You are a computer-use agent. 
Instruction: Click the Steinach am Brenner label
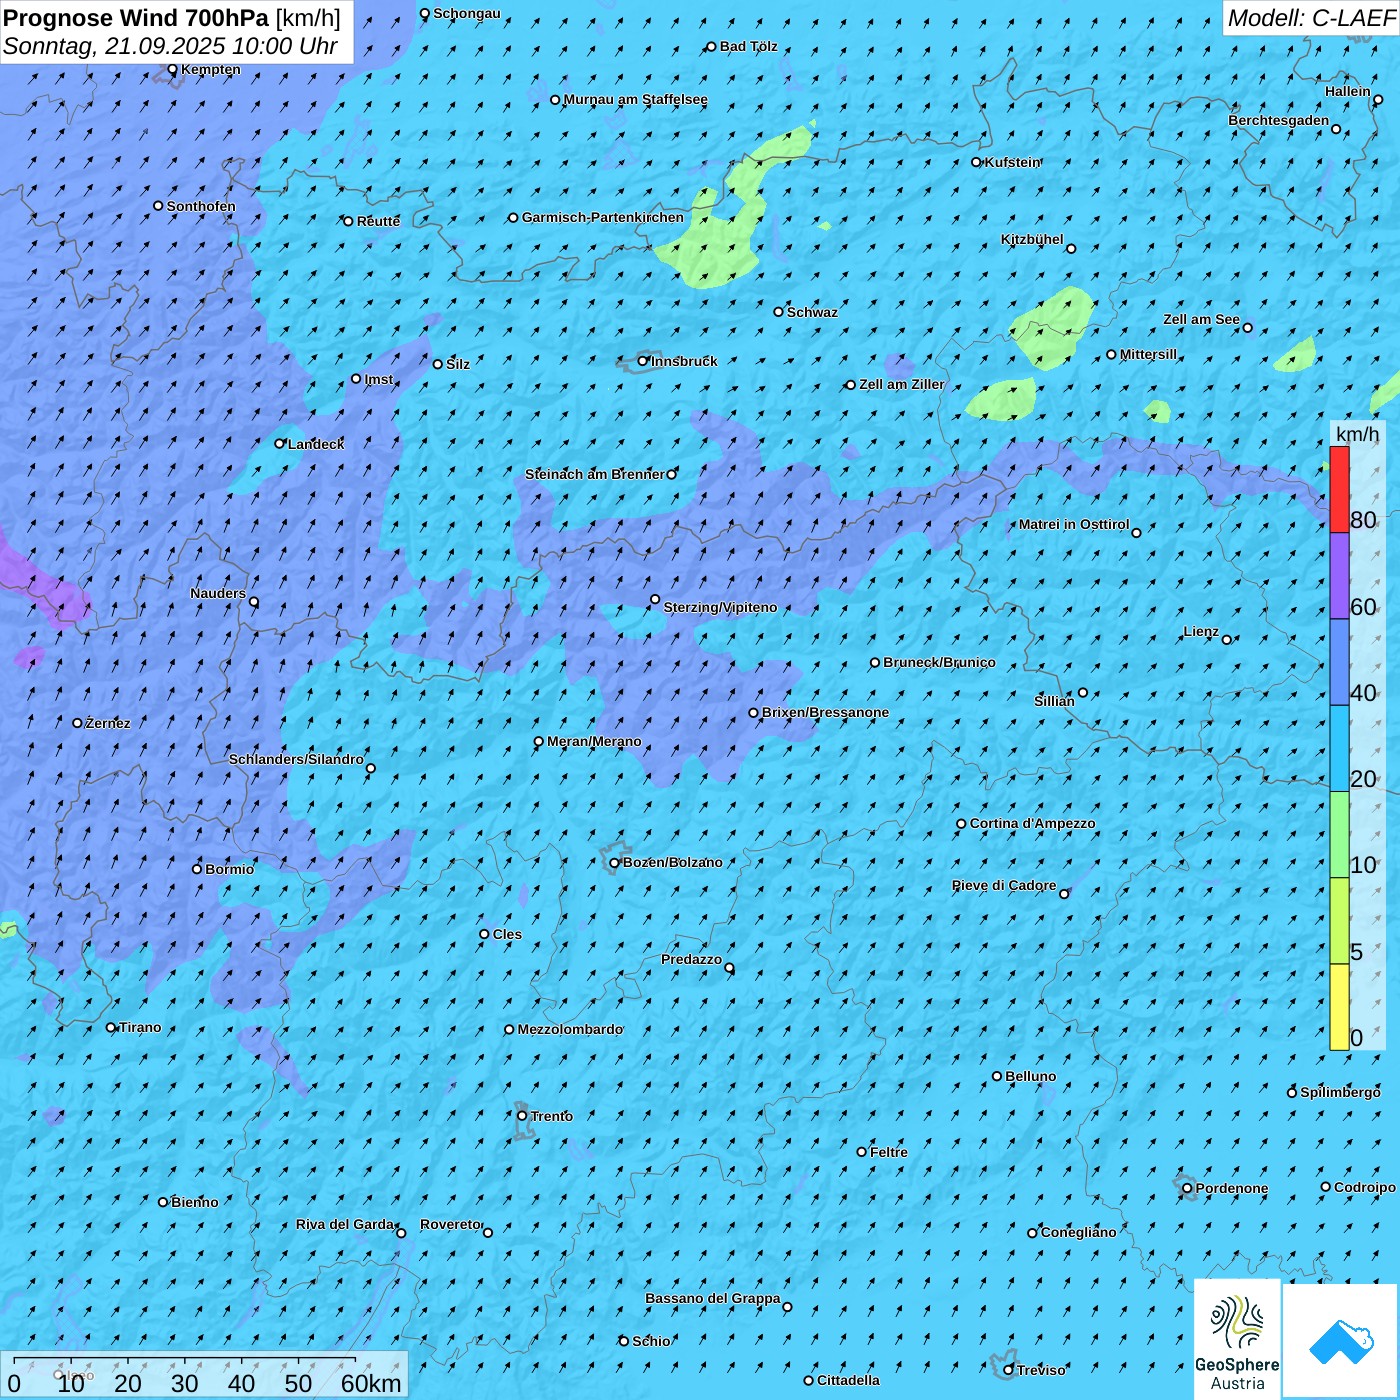(595, 474)
